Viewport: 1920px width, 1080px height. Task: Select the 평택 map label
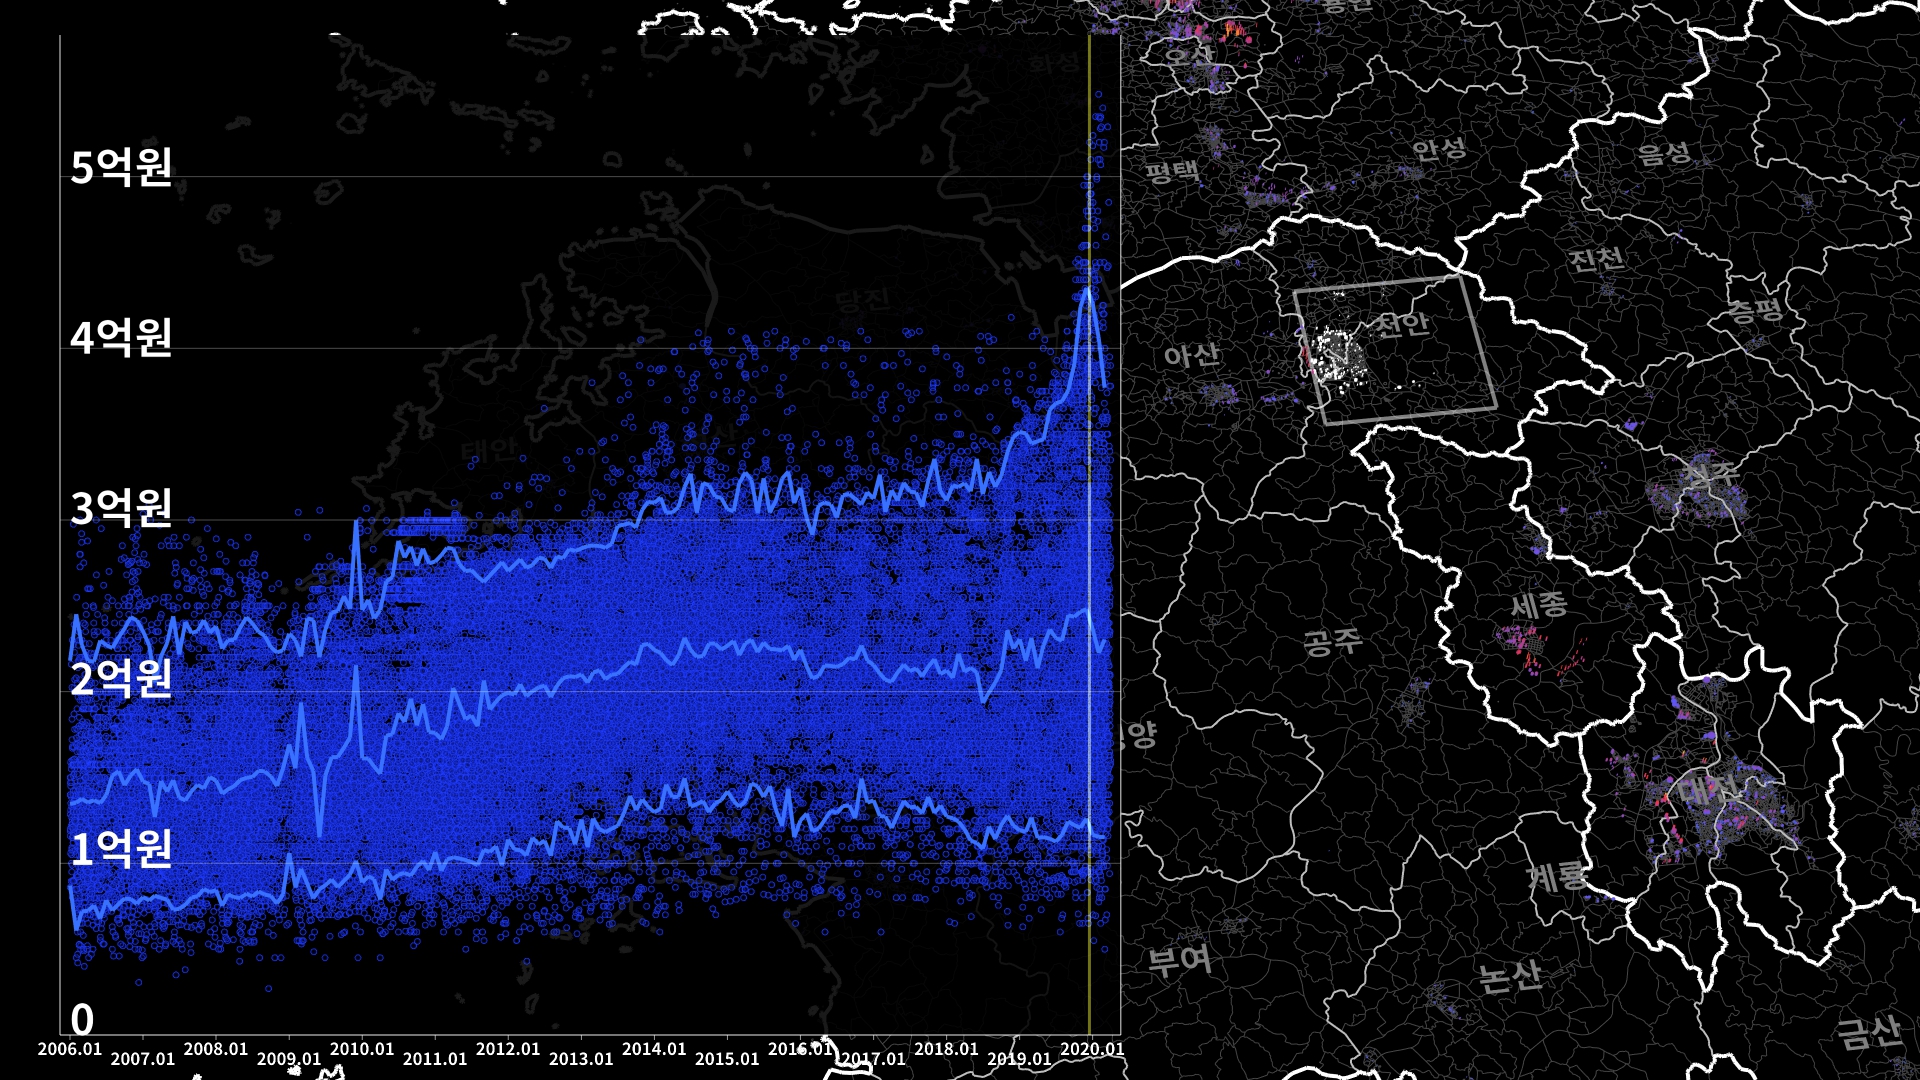1172,171
